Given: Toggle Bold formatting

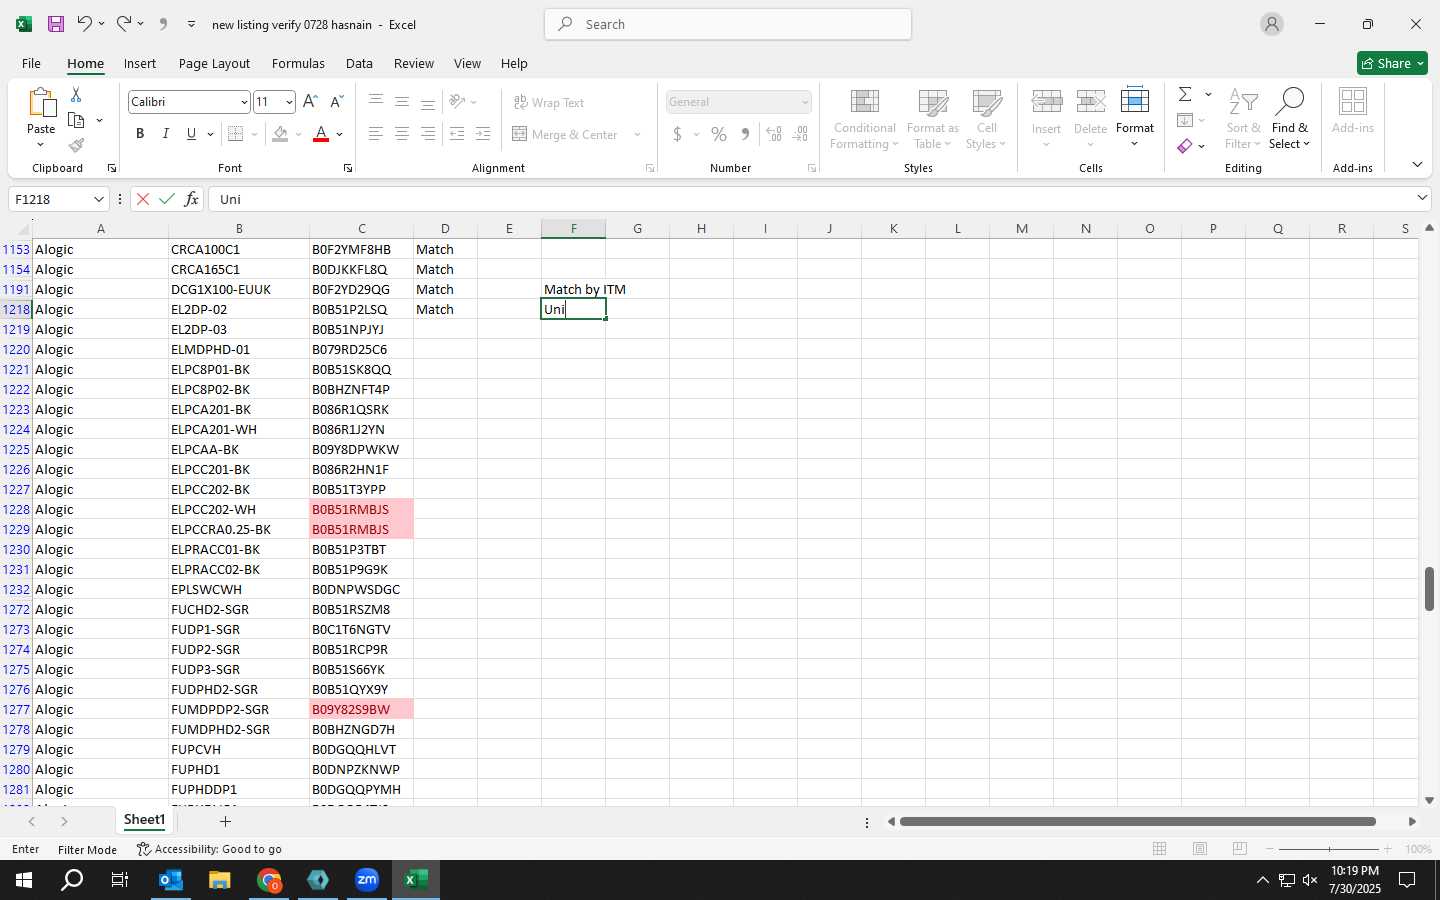Looking at the screenshot, I should coord(140,134).
